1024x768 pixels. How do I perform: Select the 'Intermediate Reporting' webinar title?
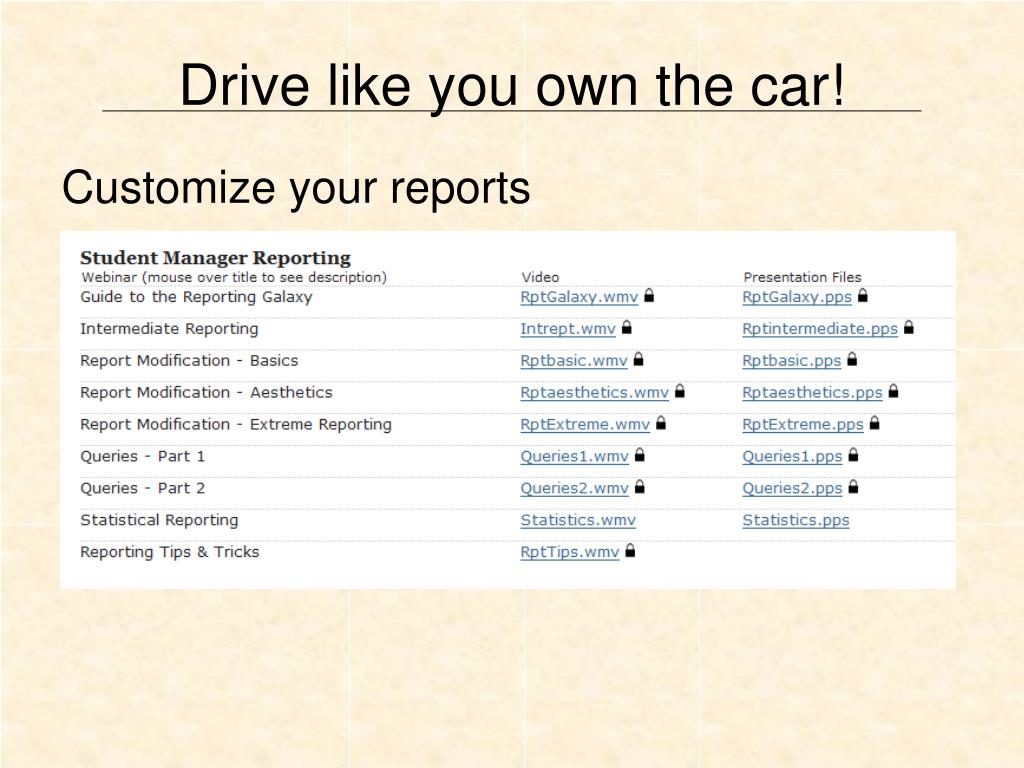169,328
